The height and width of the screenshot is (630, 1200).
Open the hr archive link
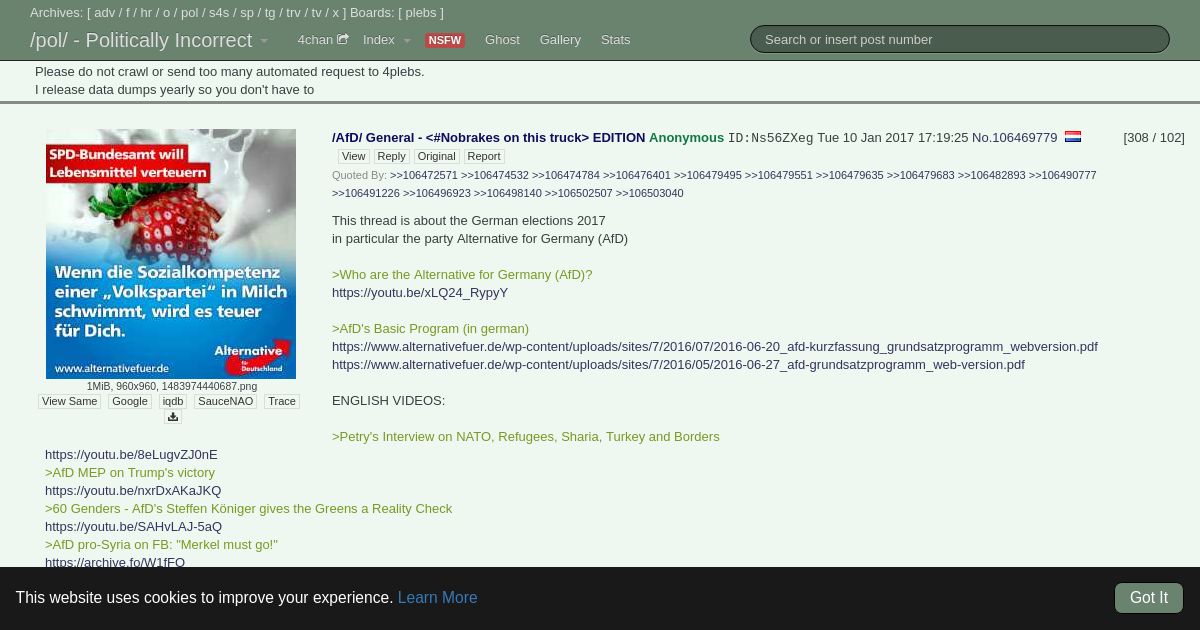click(x=146, y=13)
